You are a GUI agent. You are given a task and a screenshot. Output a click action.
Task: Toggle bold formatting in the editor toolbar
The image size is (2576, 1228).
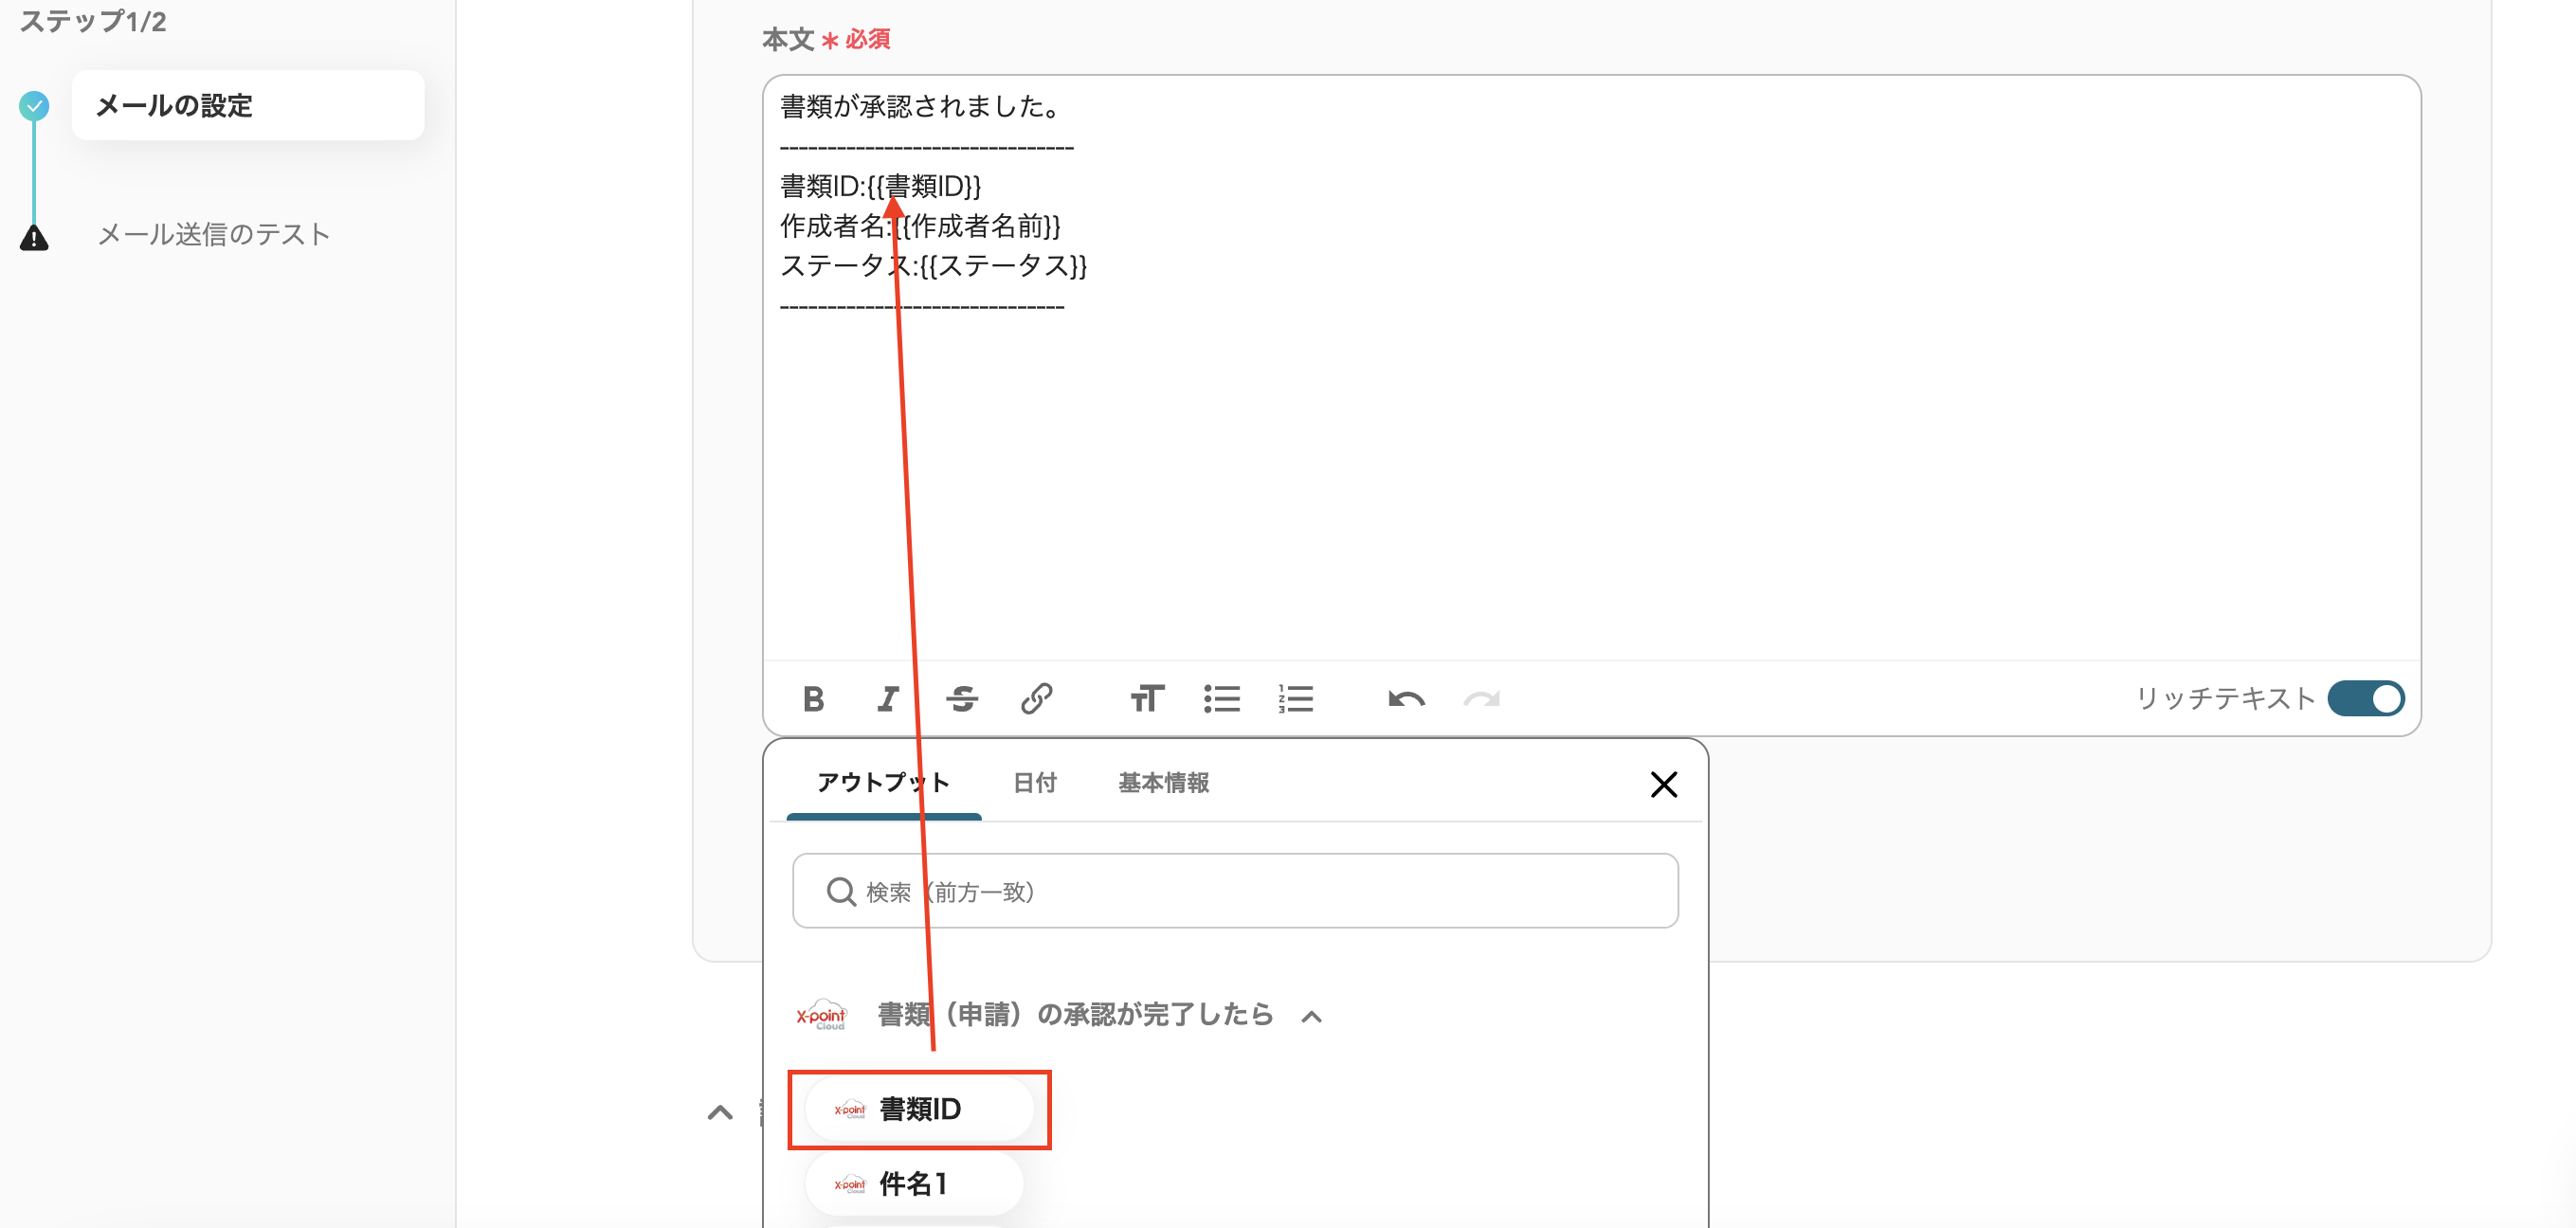coord(813,698)
